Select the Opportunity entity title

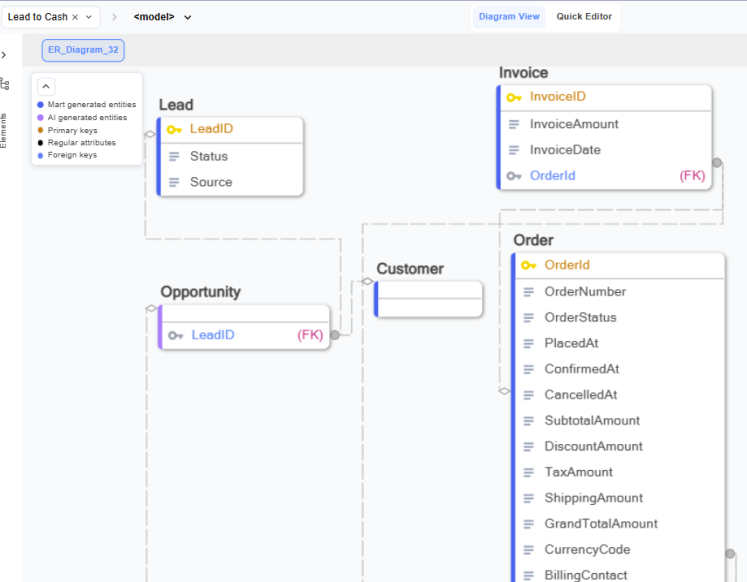pyautogui.click(x=200, y=292)
